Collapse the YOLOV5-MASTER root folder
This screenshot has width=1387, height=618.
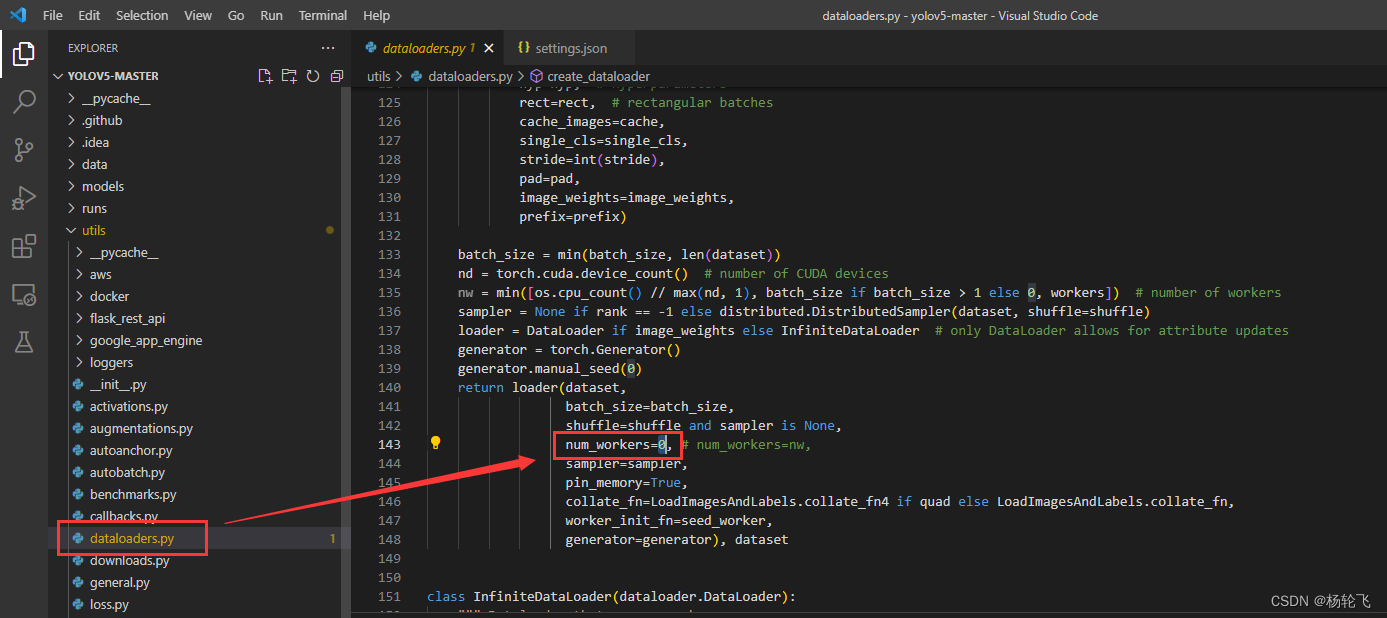pyautogui.click(x=113, y=76)
